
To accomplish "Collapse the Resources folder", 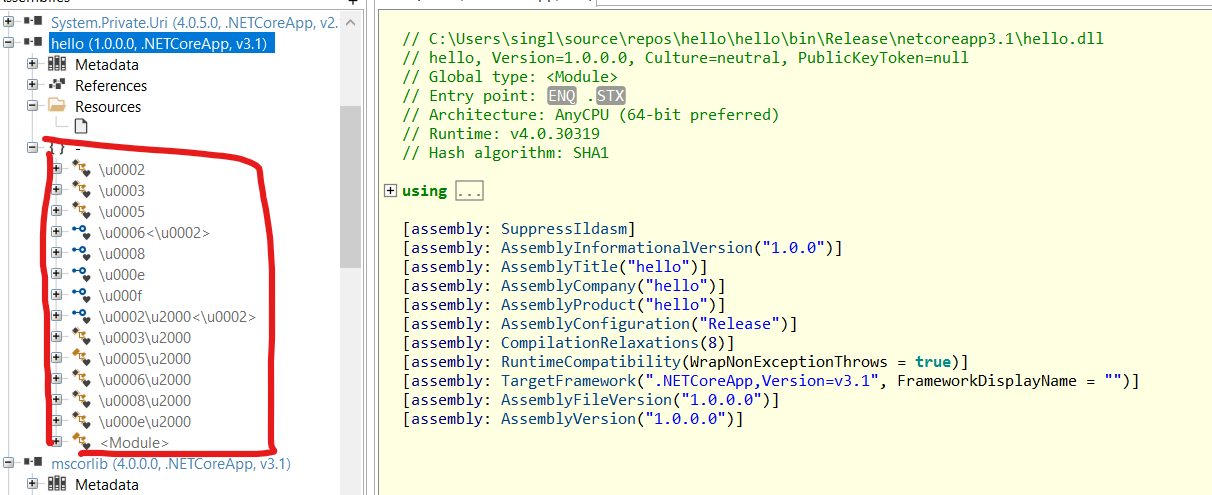I will pyautogui.click(x=33, y=105).
